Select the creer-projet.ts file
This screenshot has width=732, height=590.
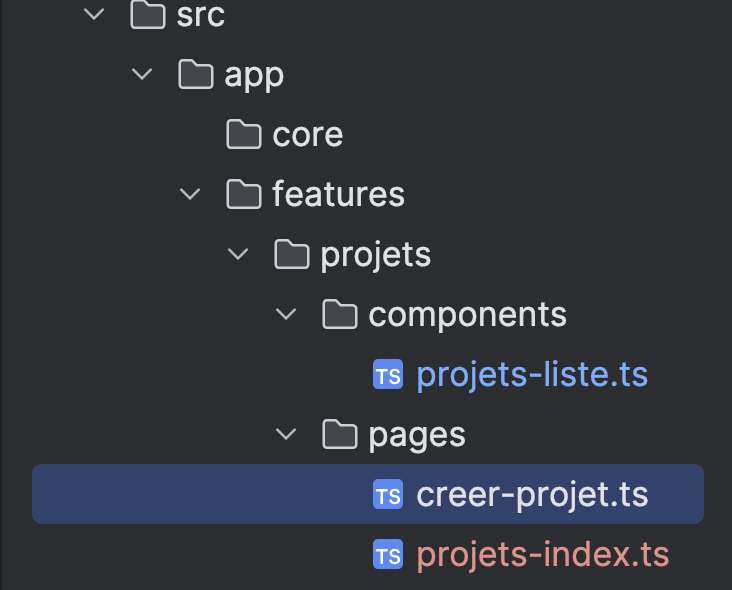pyautogui.click(x=532, y=494)
